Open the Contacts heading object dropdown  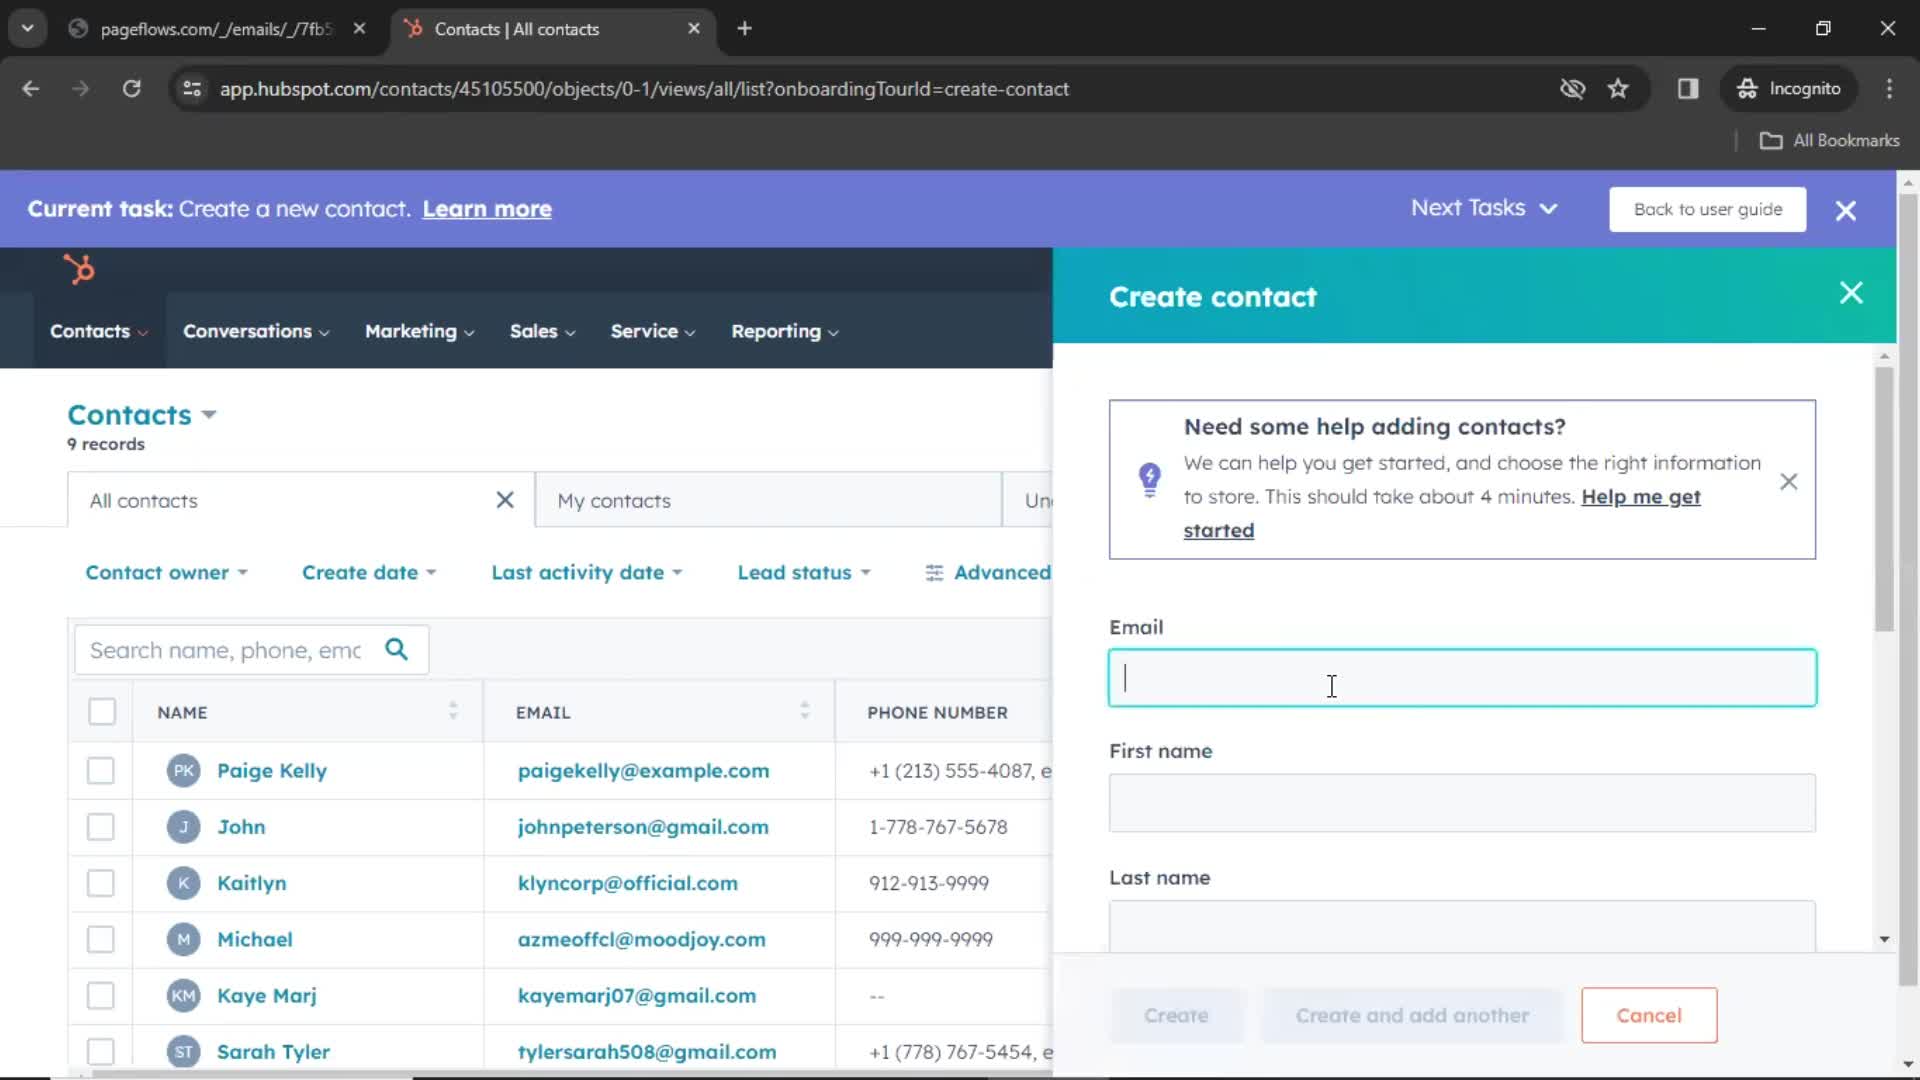[209, 414]
